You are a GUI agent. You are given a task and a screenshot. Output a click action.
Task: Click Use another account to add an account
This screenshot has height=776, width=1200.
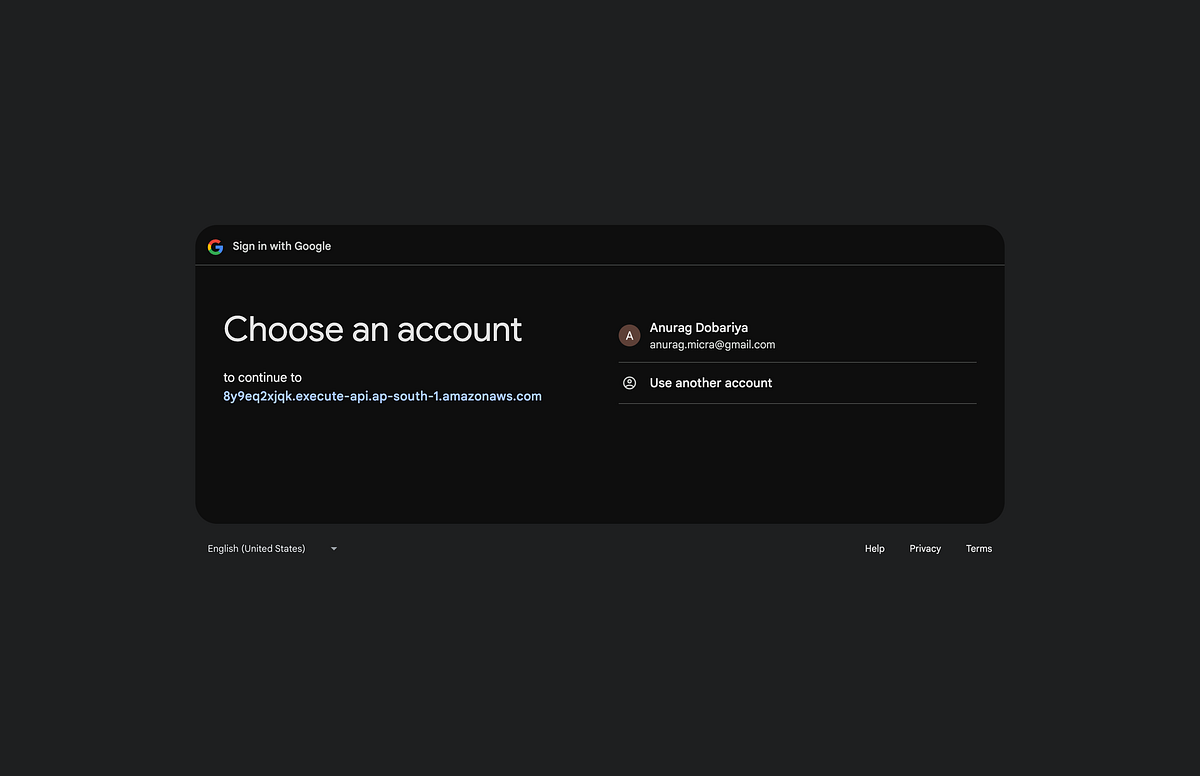(710, 382)
